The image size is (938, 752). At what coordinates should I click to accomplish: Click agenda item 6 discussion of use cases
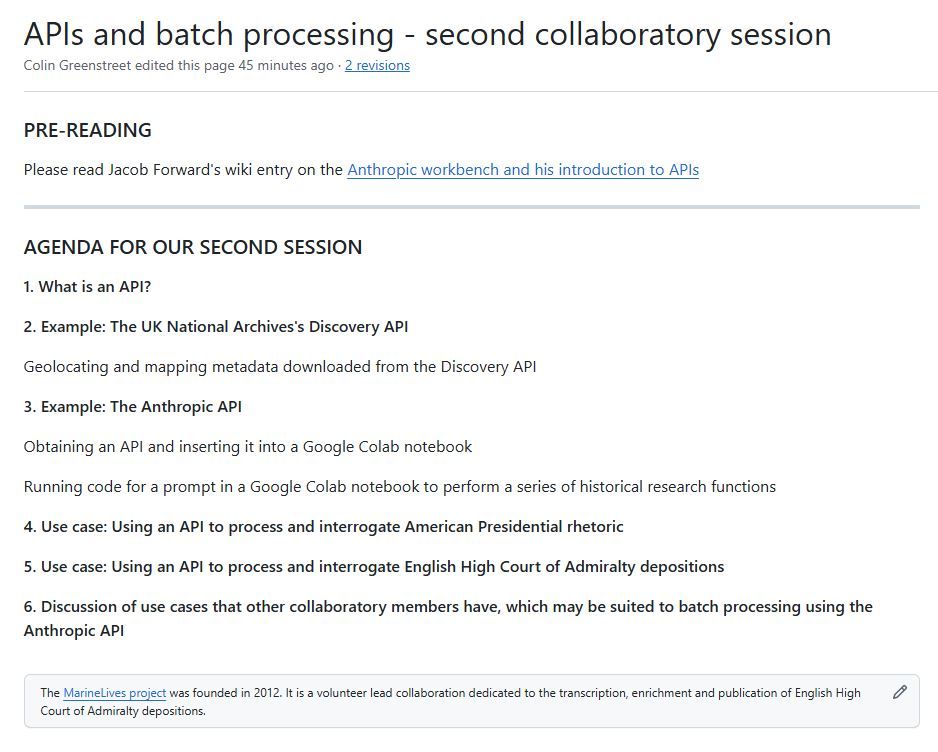[x=448, y=618]
